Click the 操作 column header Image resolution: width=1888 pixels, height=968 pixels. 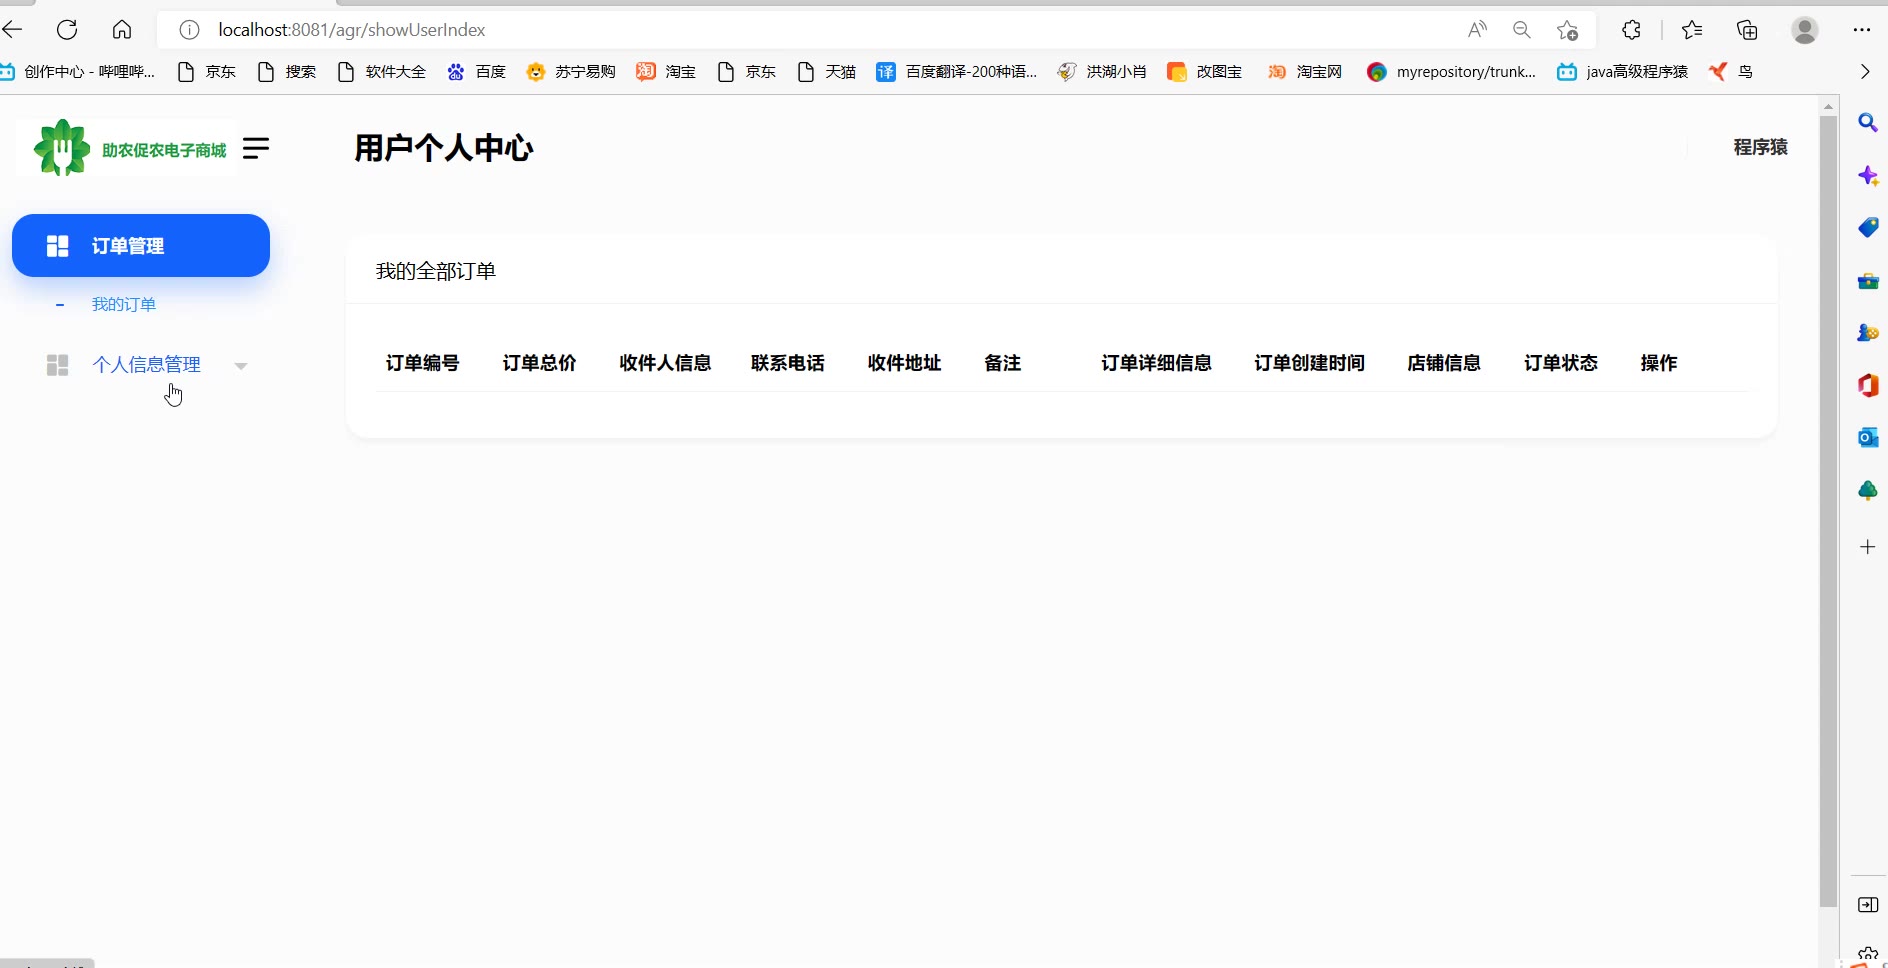(x=1659, y=363)
